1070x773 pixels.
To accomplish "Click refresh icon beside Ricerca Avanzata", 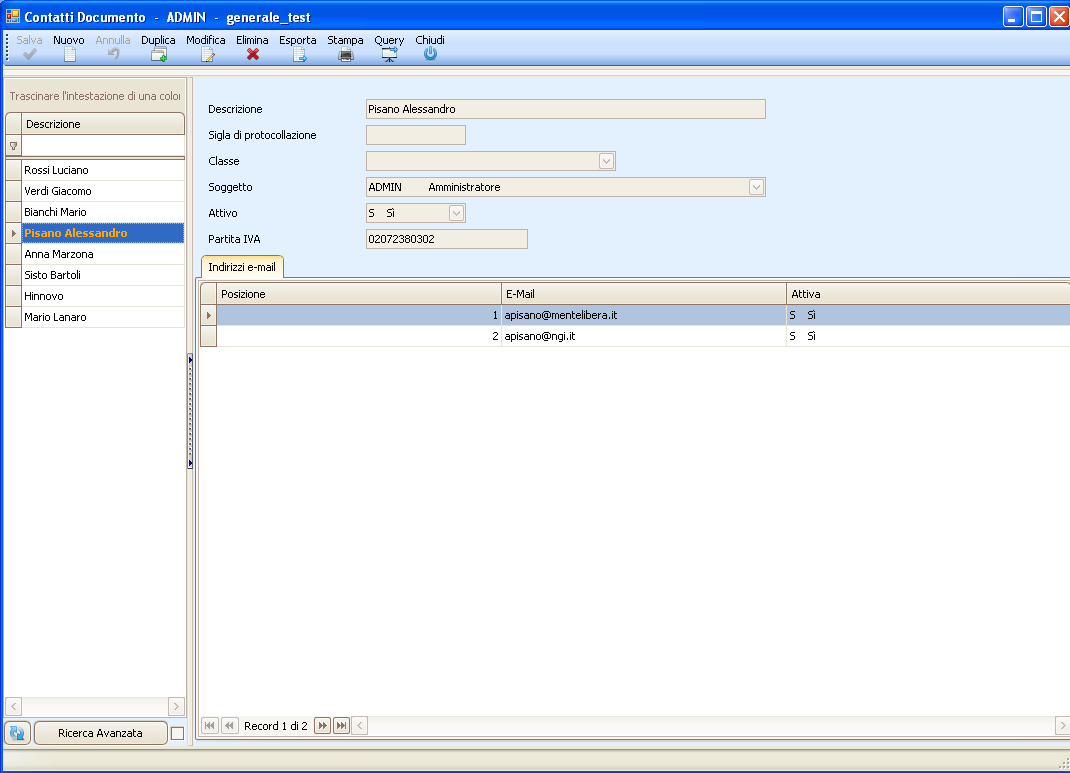I will click(x=18, y=733).
